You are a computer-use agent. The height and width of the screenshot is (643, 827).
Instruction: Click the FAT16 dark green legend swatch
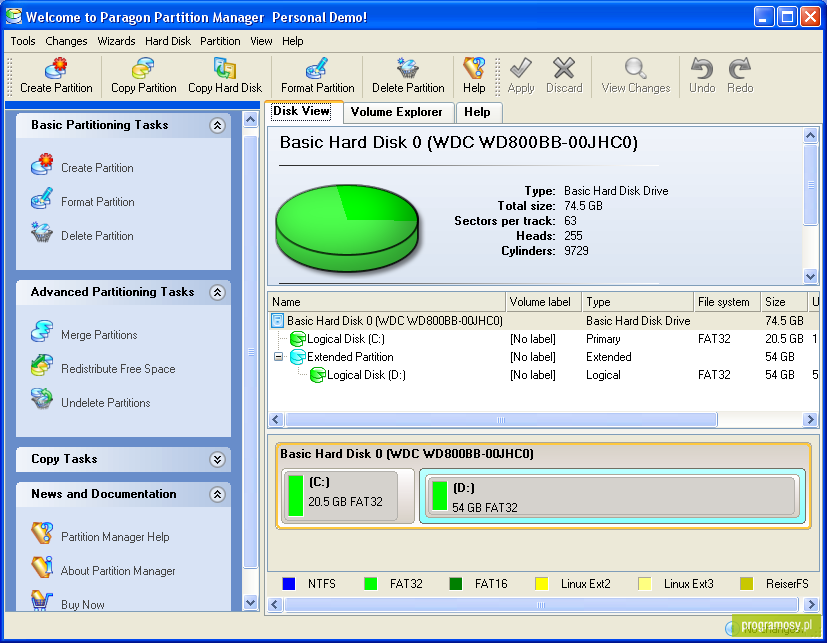pyautogui.click(x=455, y=584)
